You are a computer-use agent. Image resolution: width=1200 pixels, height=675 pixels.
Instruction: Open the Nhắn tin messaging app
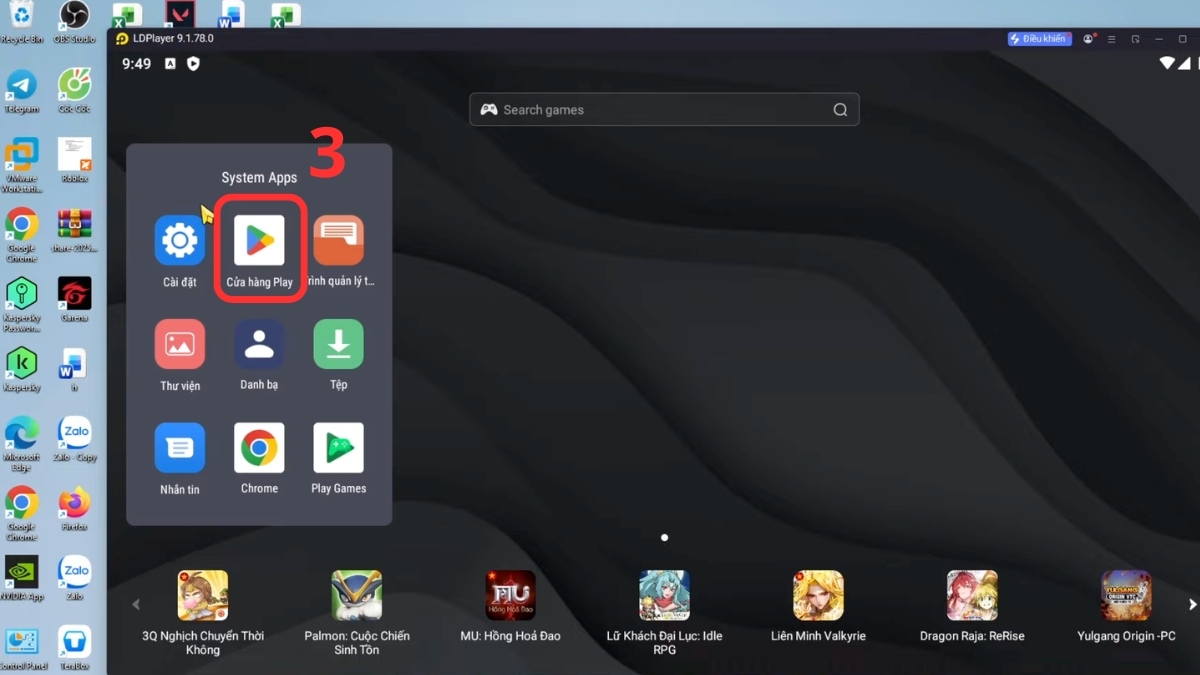(180, 447)
